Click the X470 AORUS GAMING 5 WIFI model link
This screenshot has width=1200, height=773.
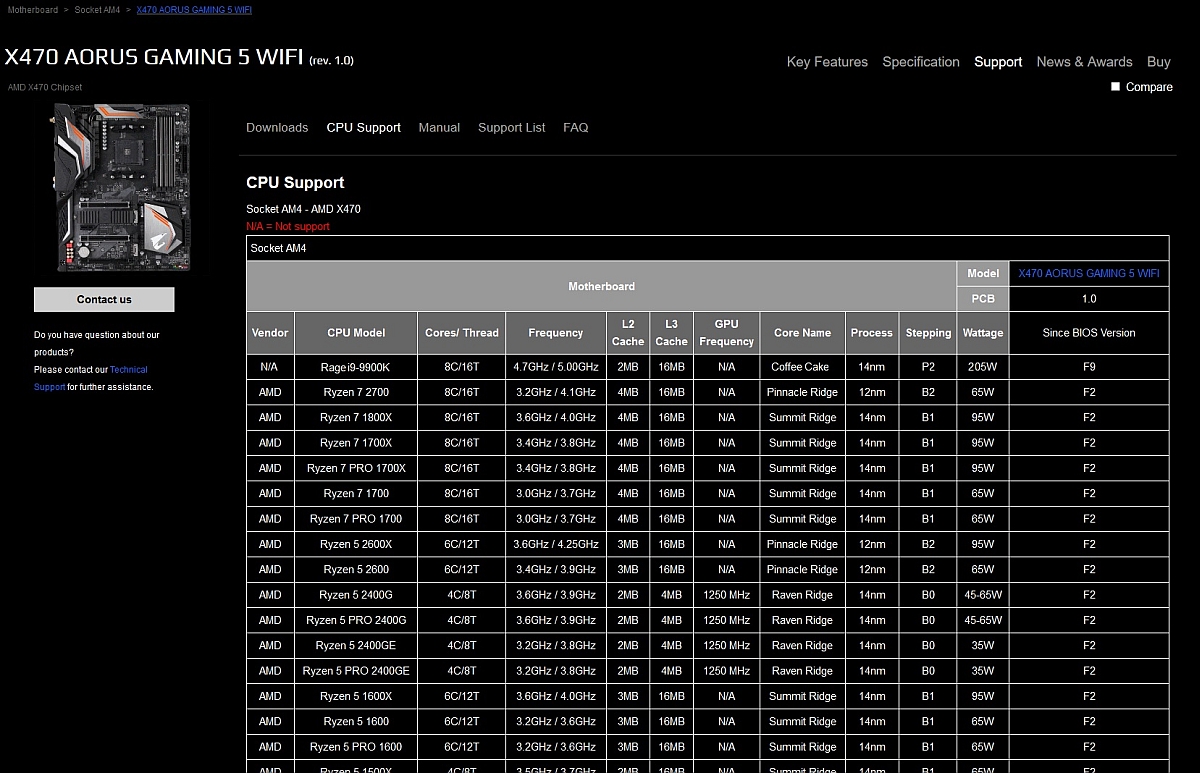[x=1089, y=273]
